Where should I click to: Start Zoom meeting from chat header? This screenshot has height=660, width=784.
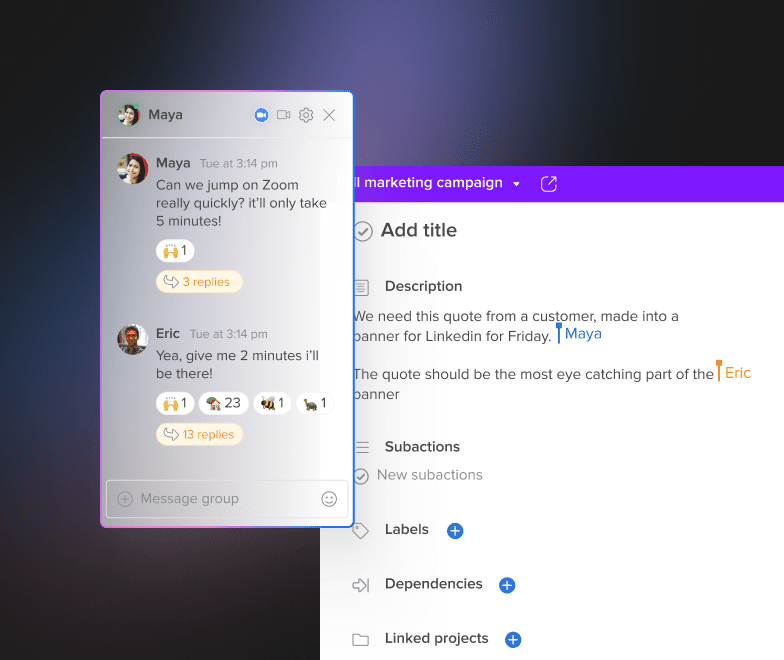point(262,115)
